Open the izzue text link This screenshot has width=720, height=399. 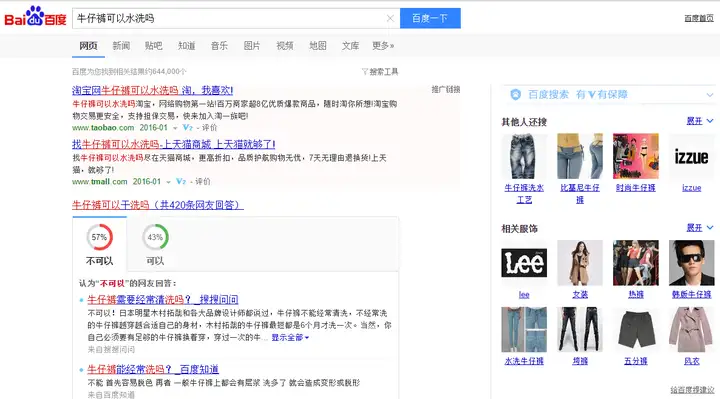click(x=692, y=188)
